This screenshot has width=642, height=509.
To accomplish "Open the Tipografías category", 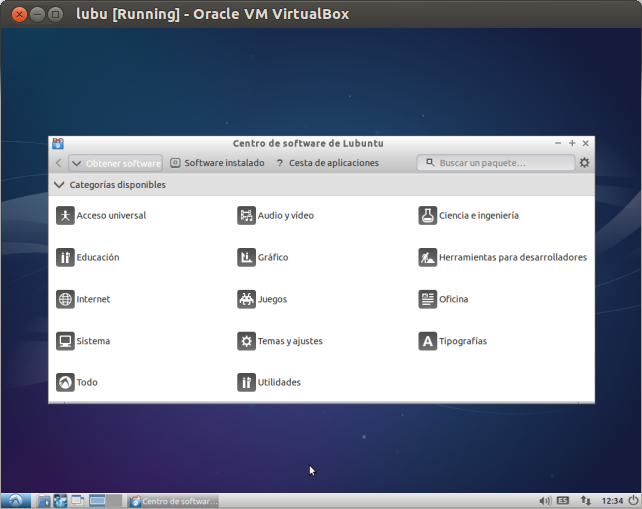I will [x=462, y=341].
